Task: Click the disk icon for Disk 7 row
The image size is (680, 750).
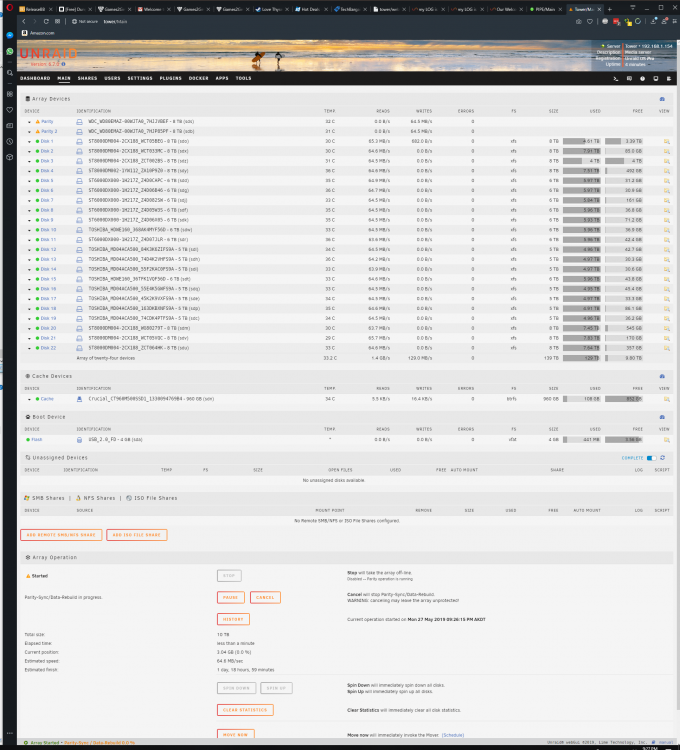Action: coord(79,201)
